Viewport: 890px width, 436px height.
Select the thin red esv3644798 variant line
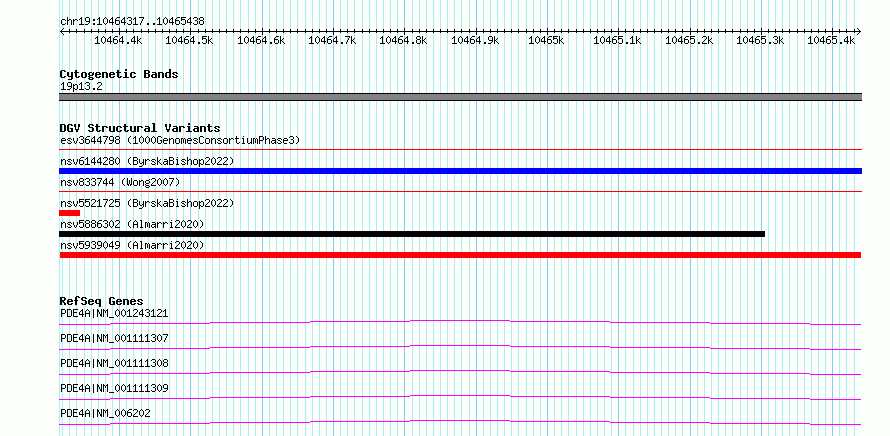tap(460, 150)
